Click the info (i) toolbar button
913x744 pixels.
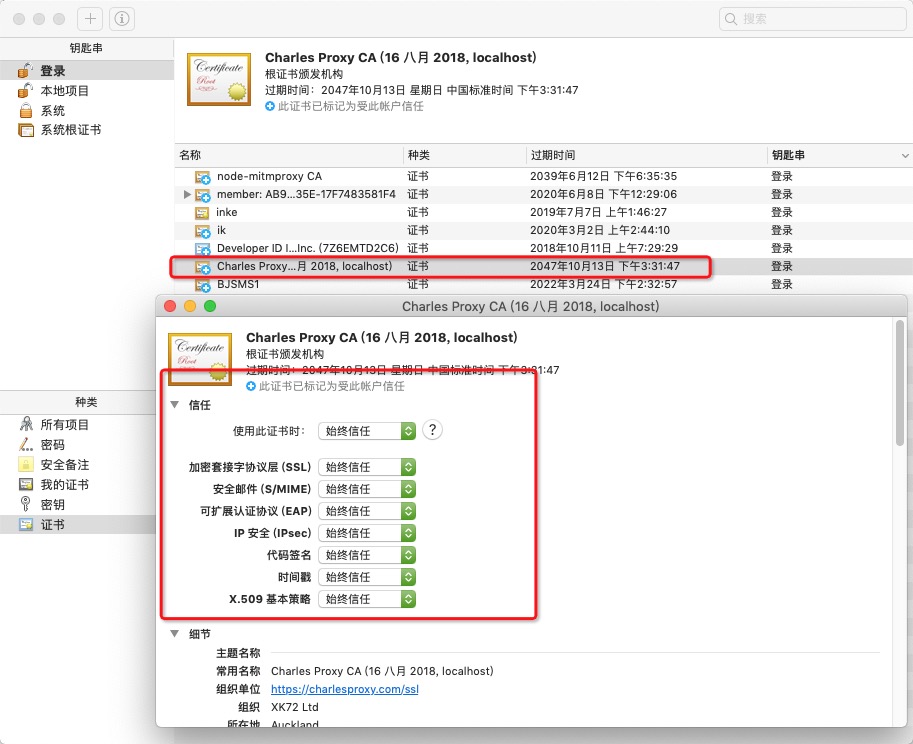point(122,19)
